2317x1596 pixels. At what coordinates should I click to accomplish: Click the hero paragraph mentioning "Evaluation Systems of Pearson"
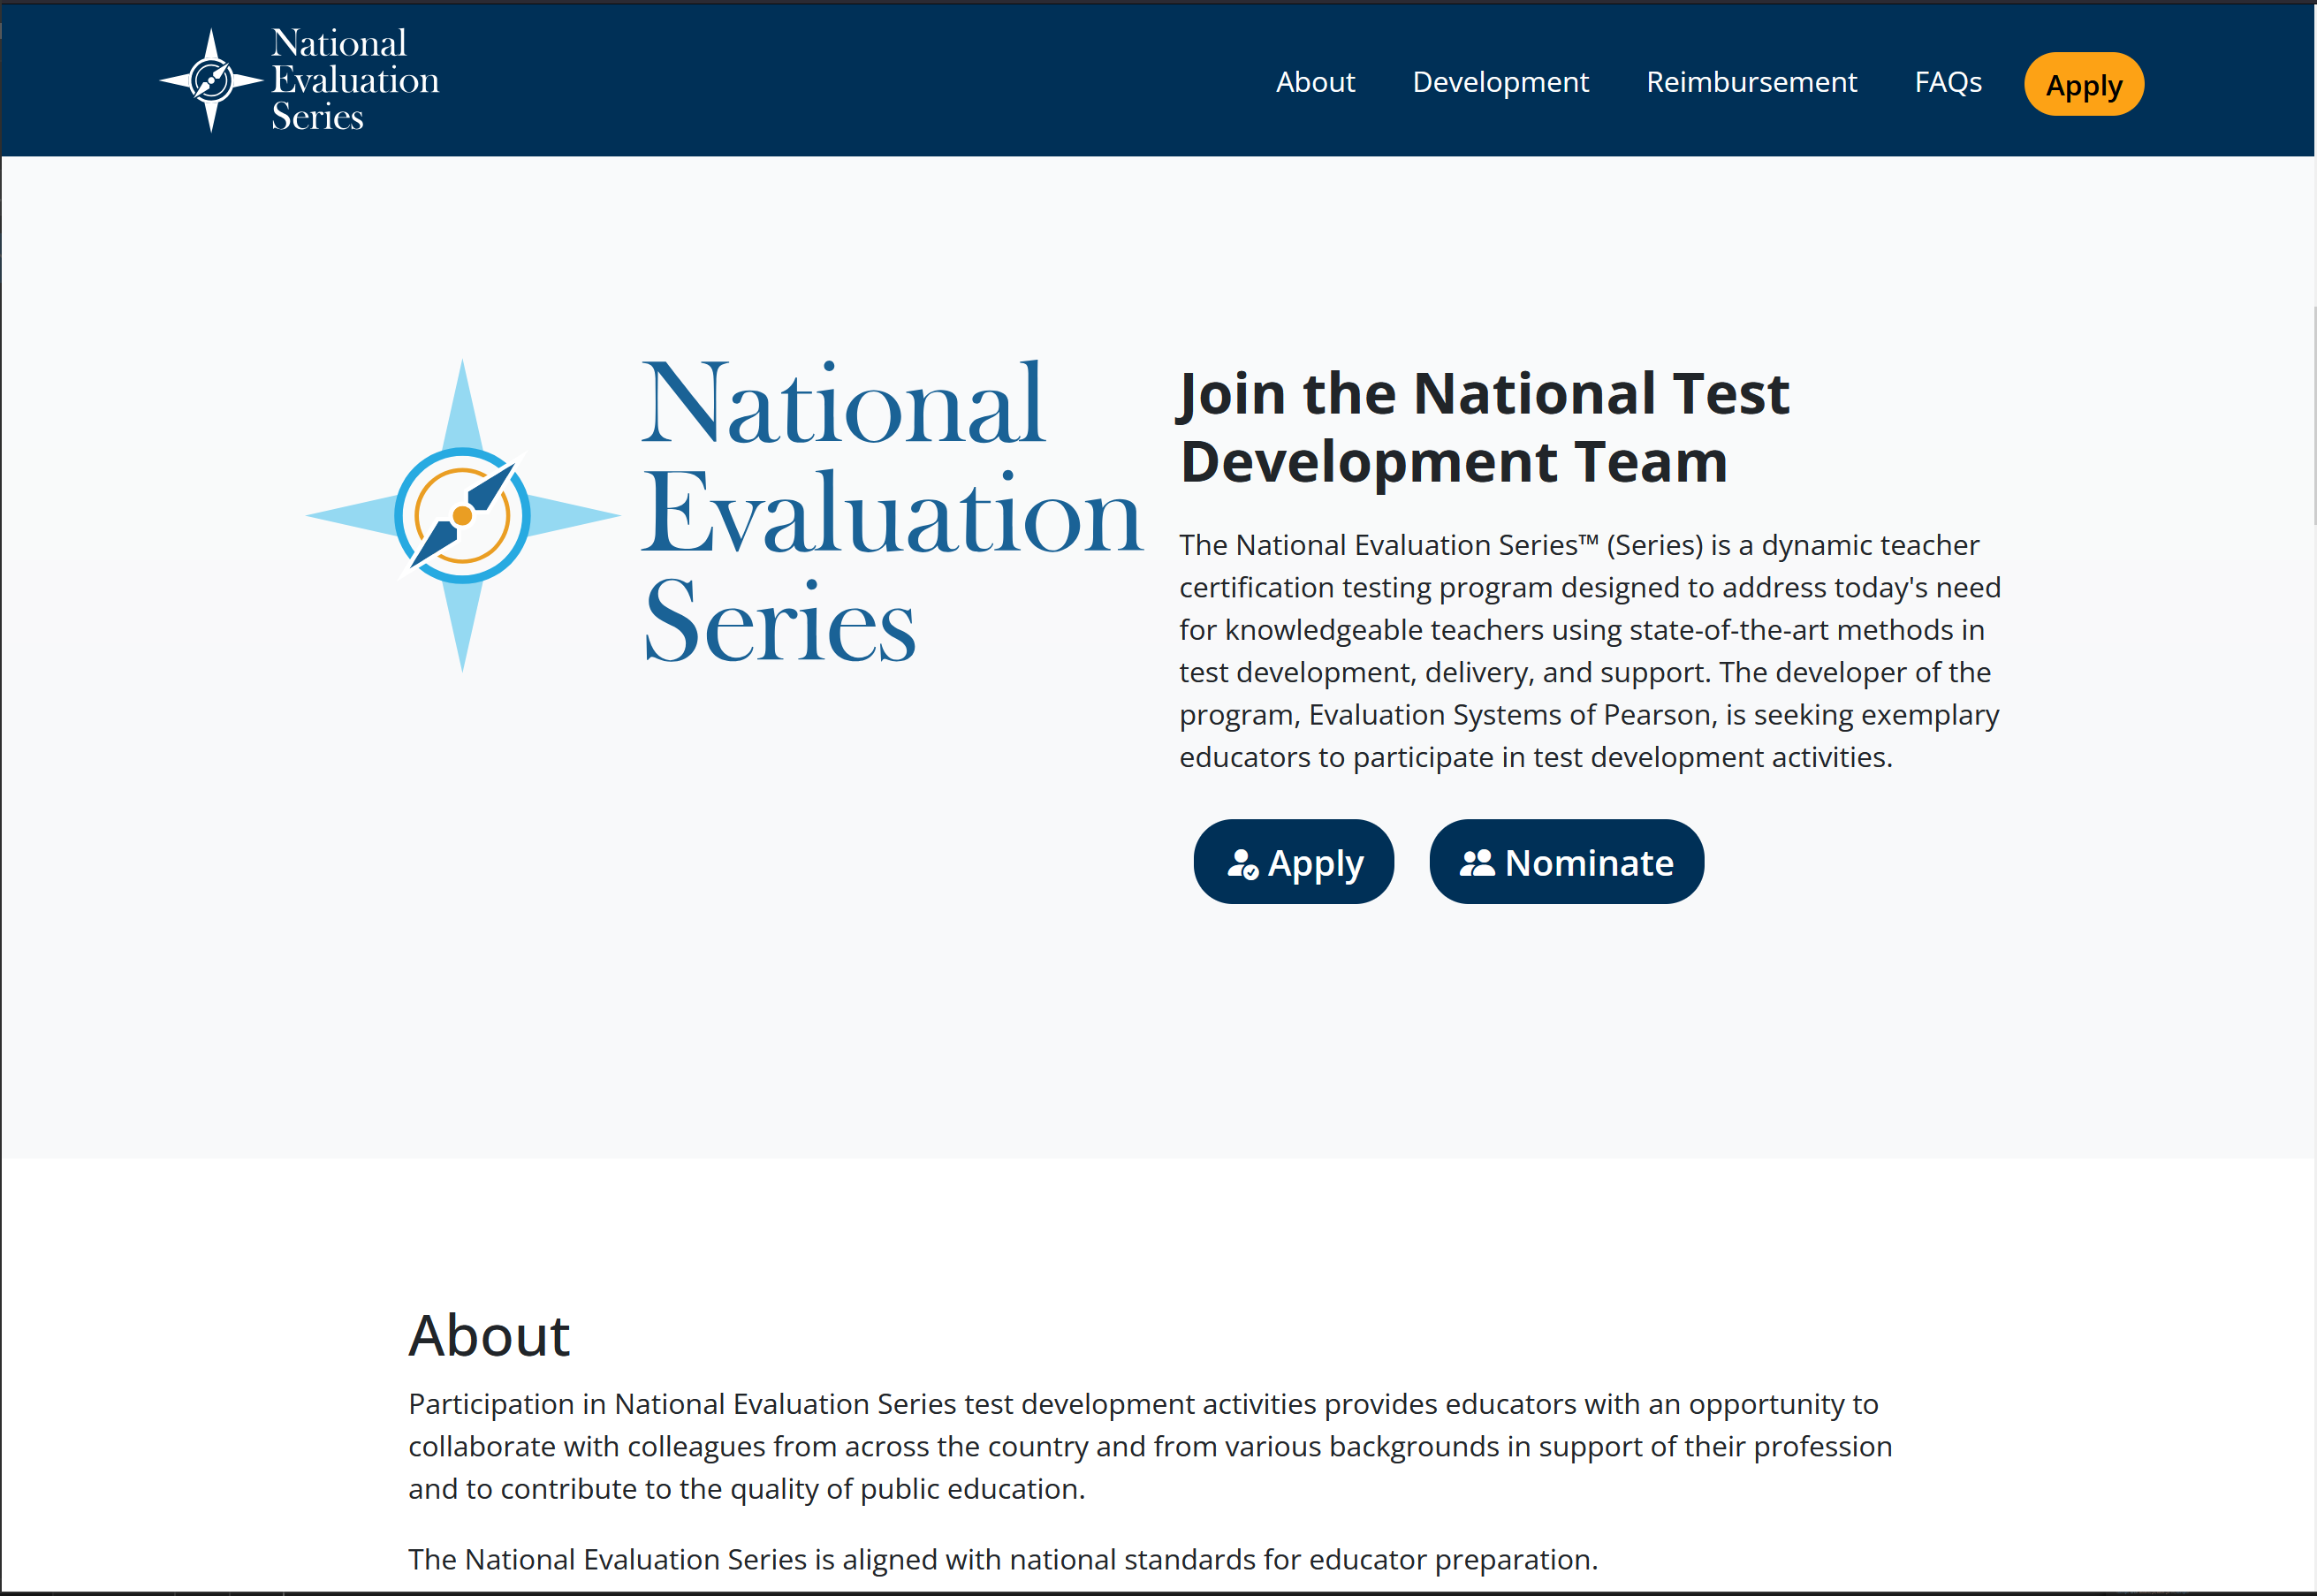click(1590, 651)
